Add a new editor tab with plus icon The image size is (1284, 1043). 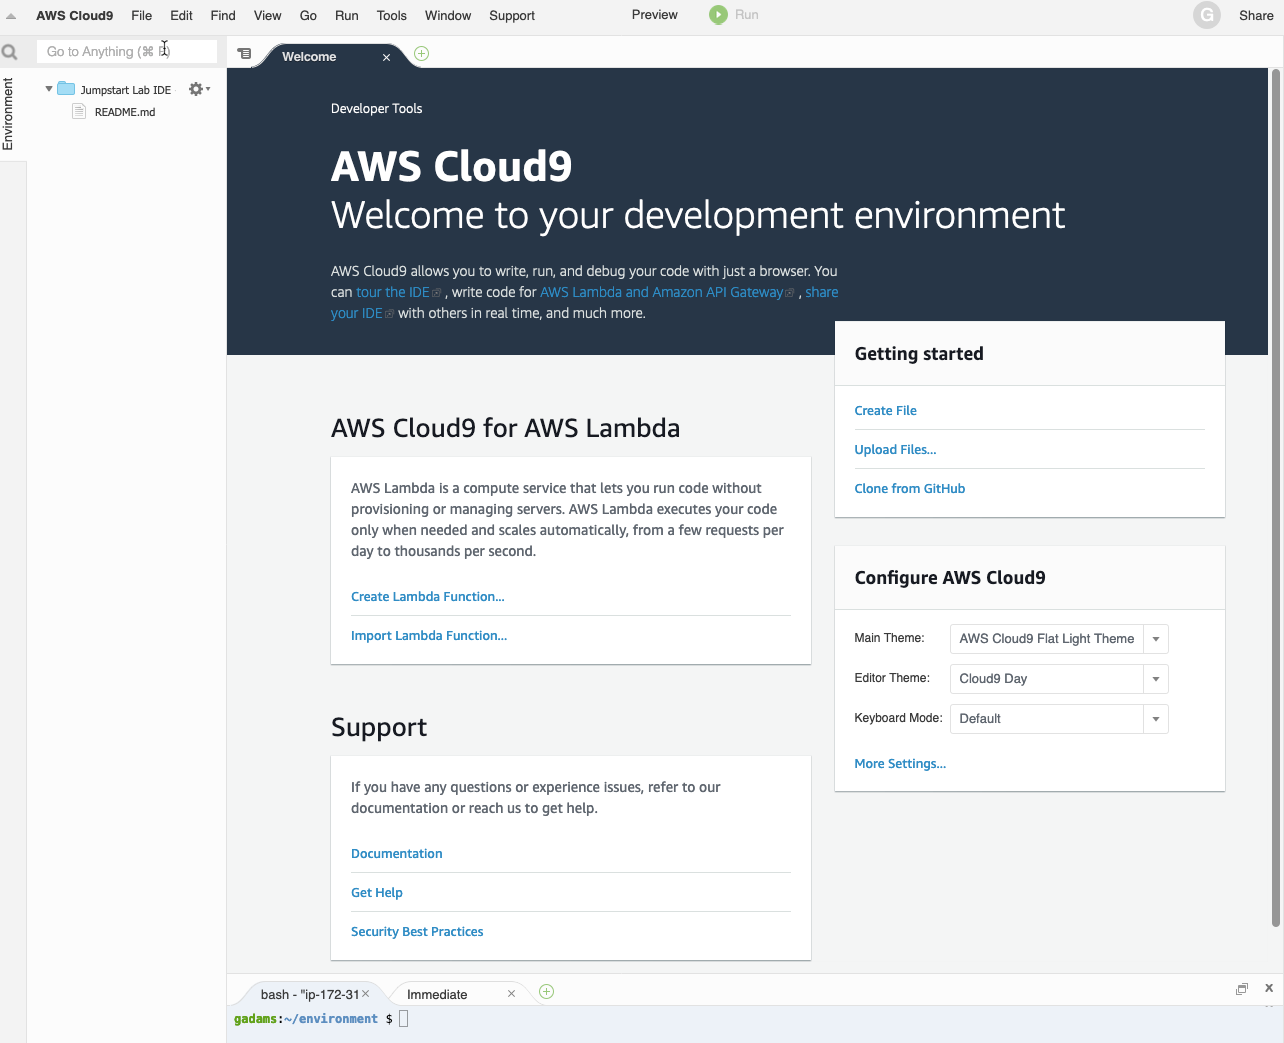(422, 54)
